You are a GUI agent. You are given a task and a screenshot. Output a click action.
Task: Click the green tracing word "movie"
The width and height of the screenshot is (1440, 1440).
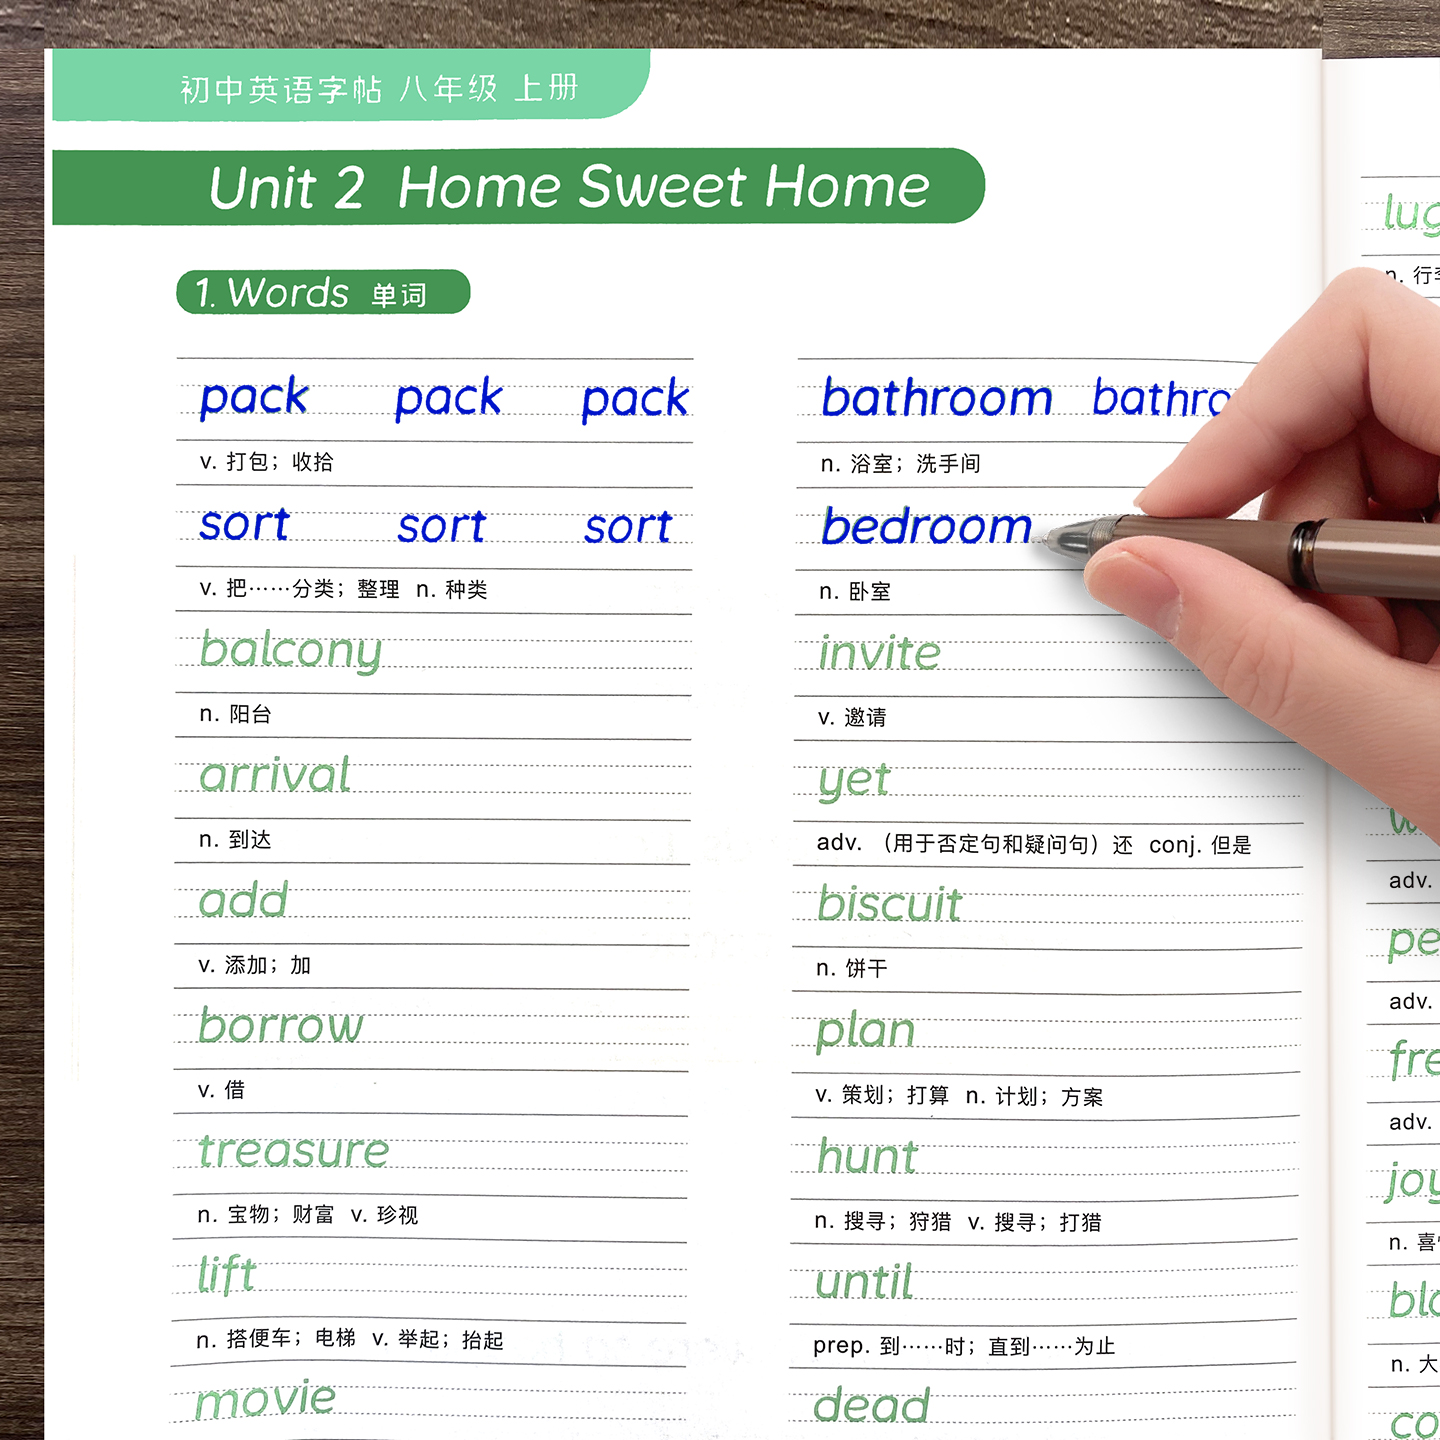click(265, 1400)
